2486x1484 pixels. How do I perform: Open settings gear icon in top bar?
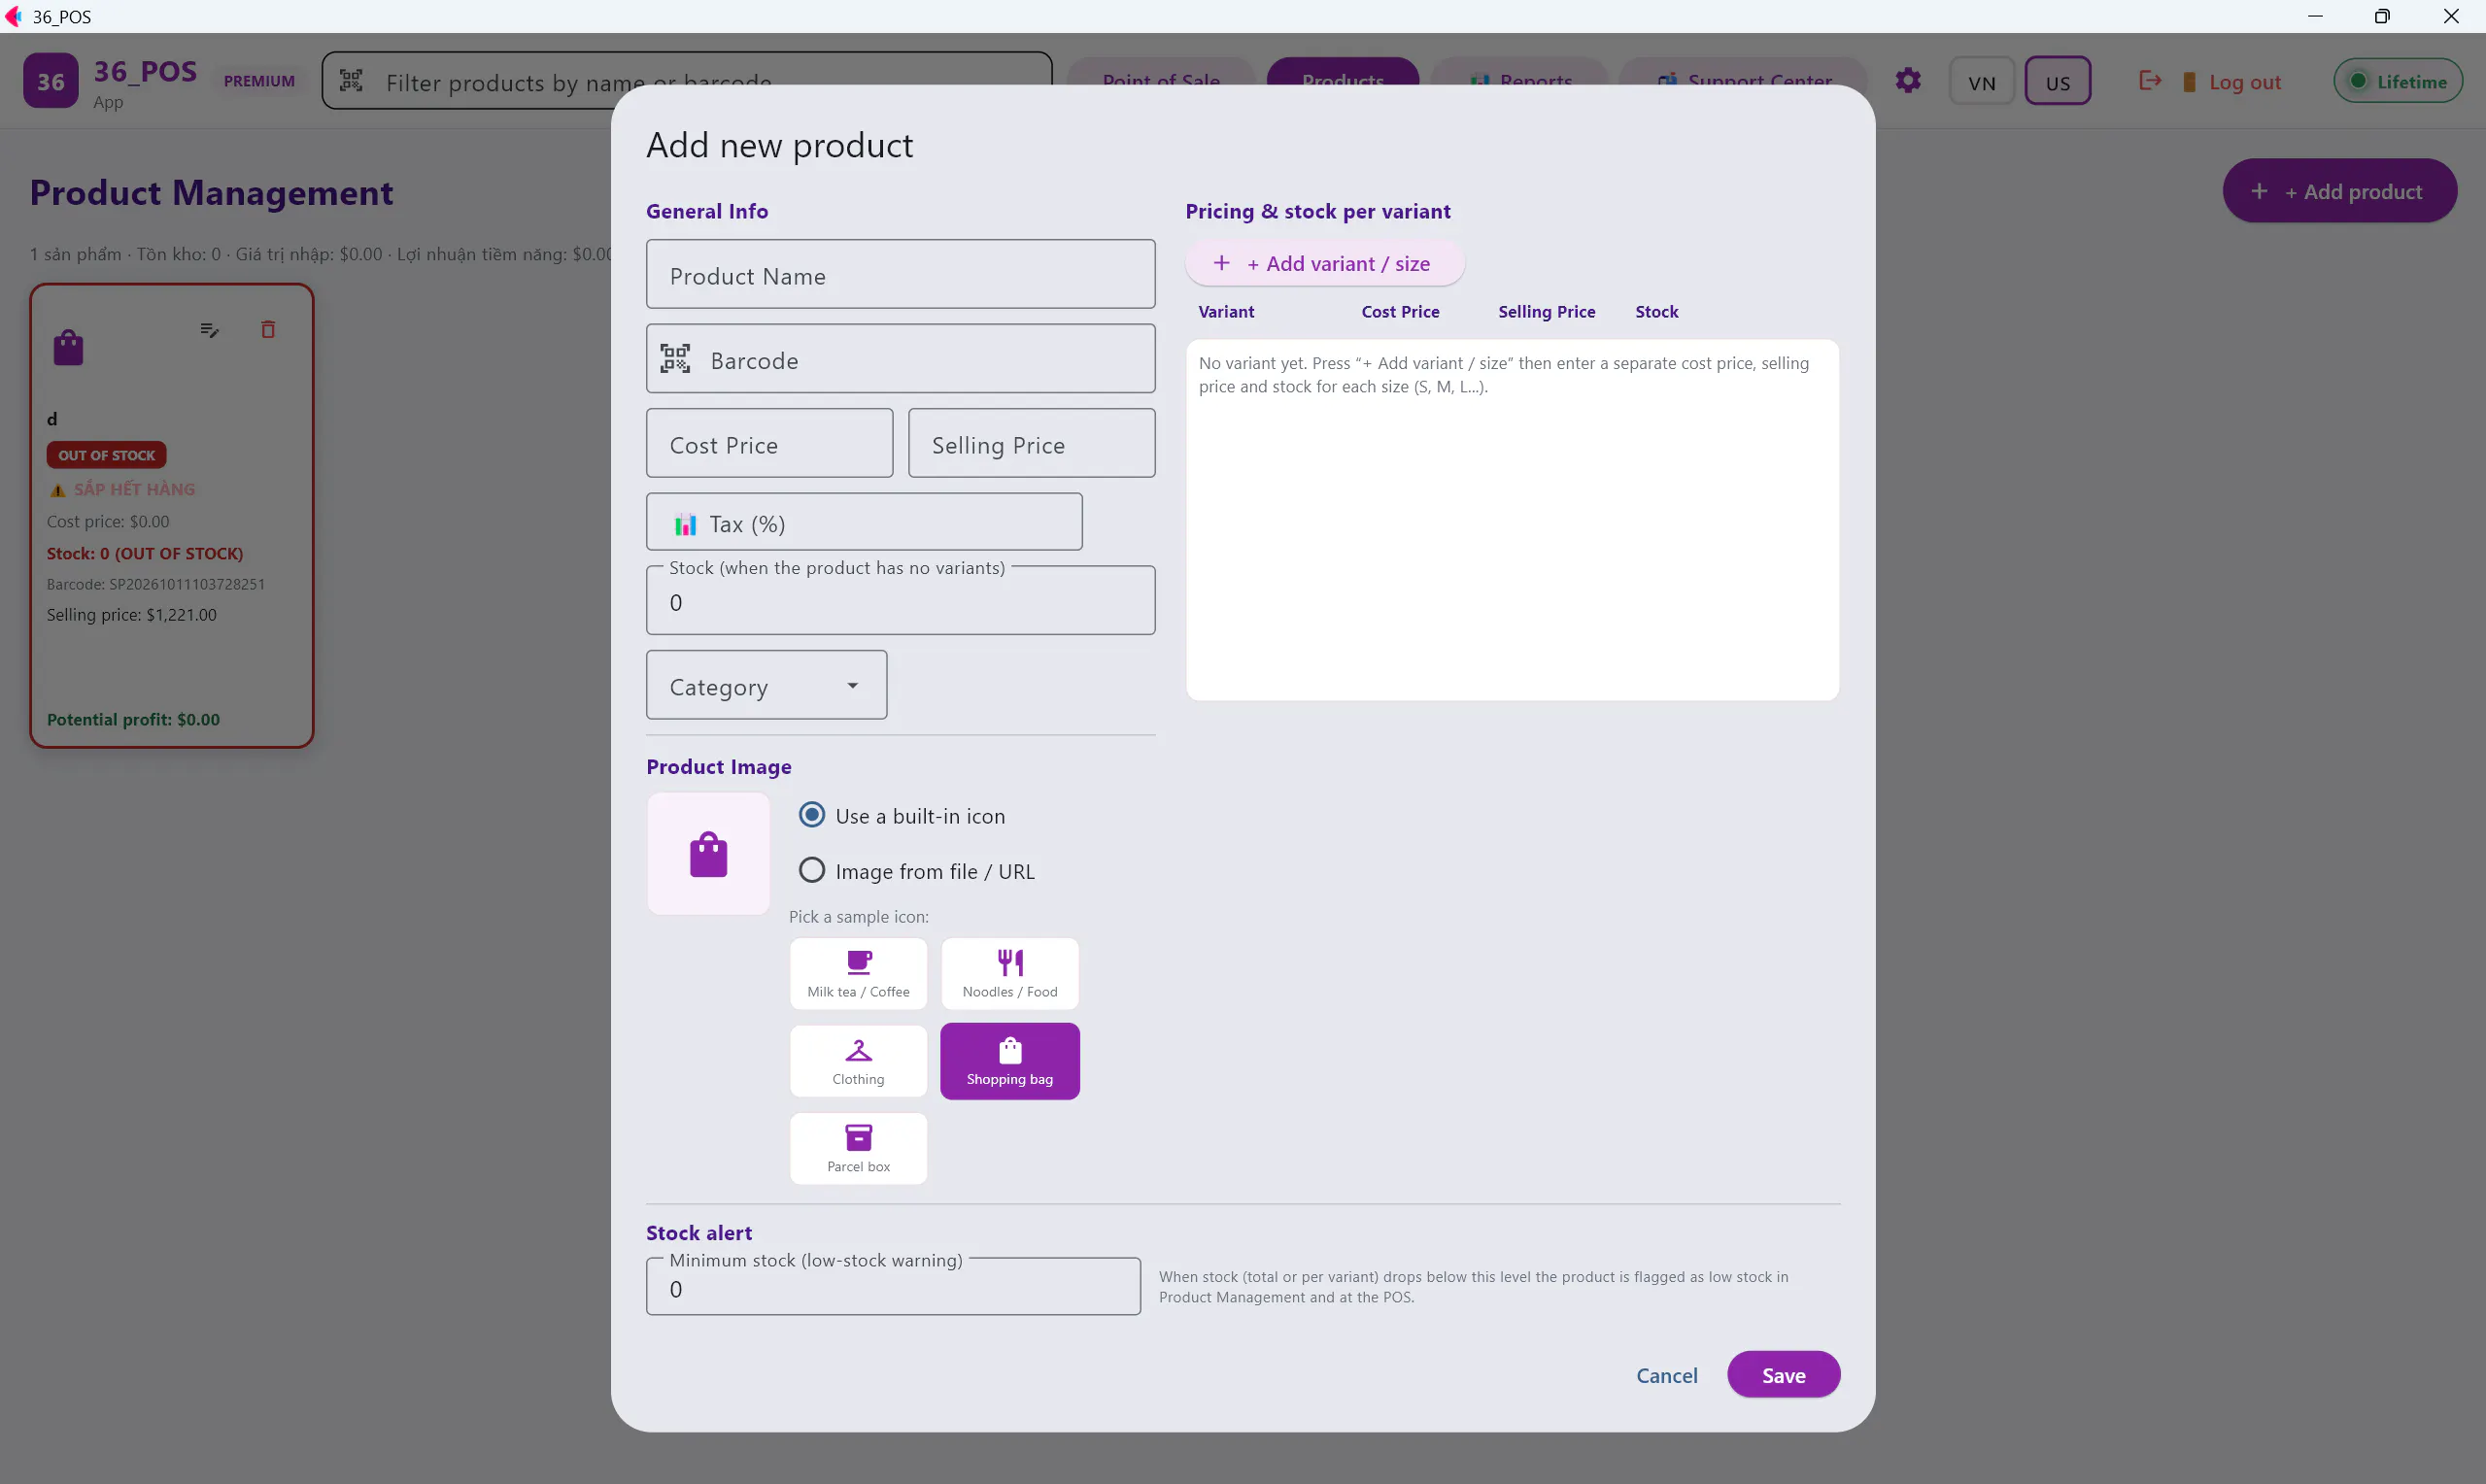coord(1908,81)
